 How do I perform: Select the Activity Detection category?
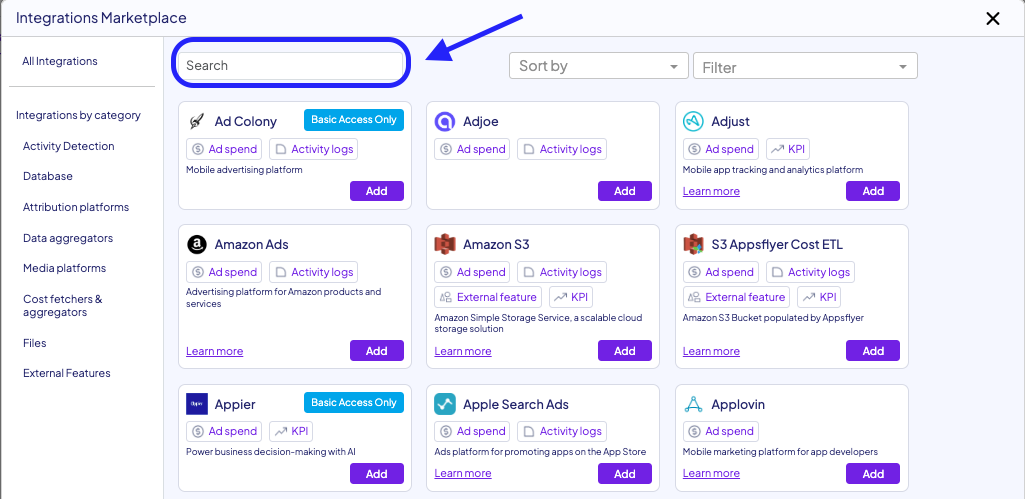(69, 146)
